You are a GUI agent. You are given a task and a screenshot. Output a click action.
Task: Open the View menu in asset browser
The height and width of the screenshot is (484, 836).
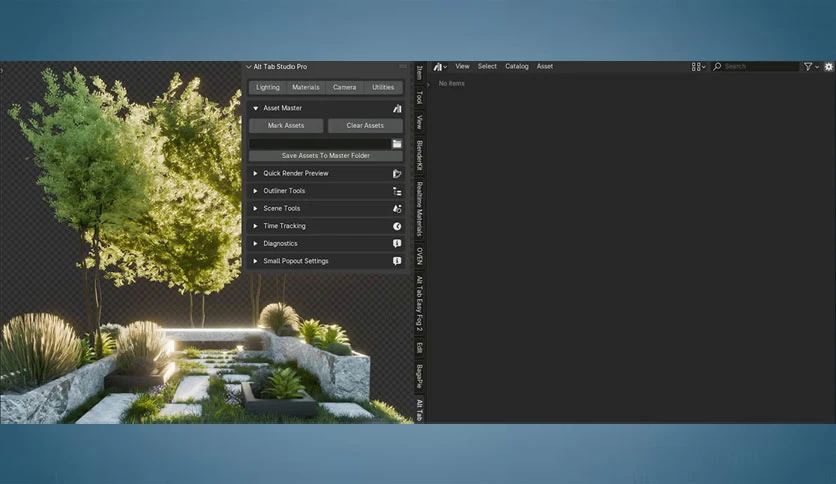(x=462, y=67)
